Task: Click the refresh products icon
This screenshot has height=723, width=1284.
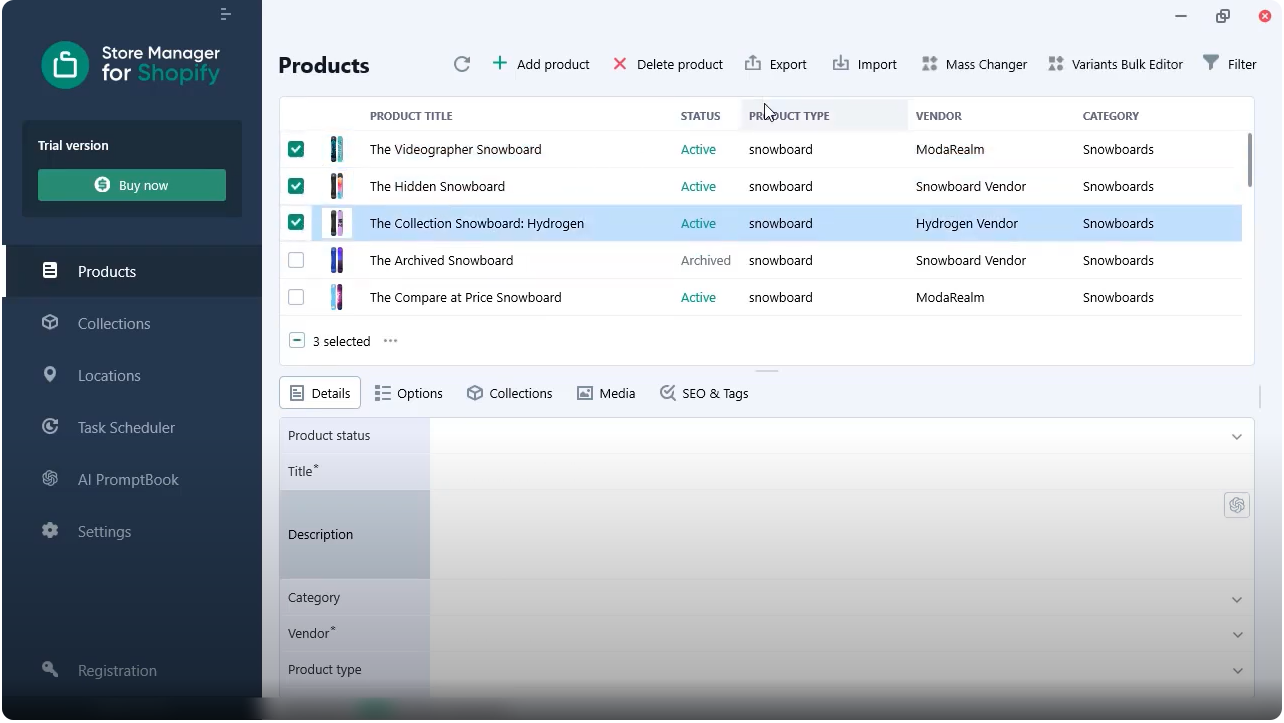Action: click(x=461, y=64)
